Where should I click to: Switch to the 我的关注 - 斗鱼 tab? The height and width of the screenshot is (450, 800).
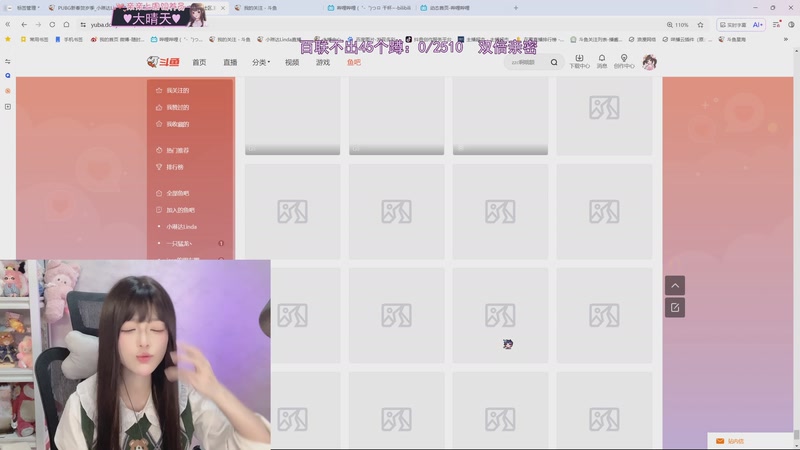[278, 8]
